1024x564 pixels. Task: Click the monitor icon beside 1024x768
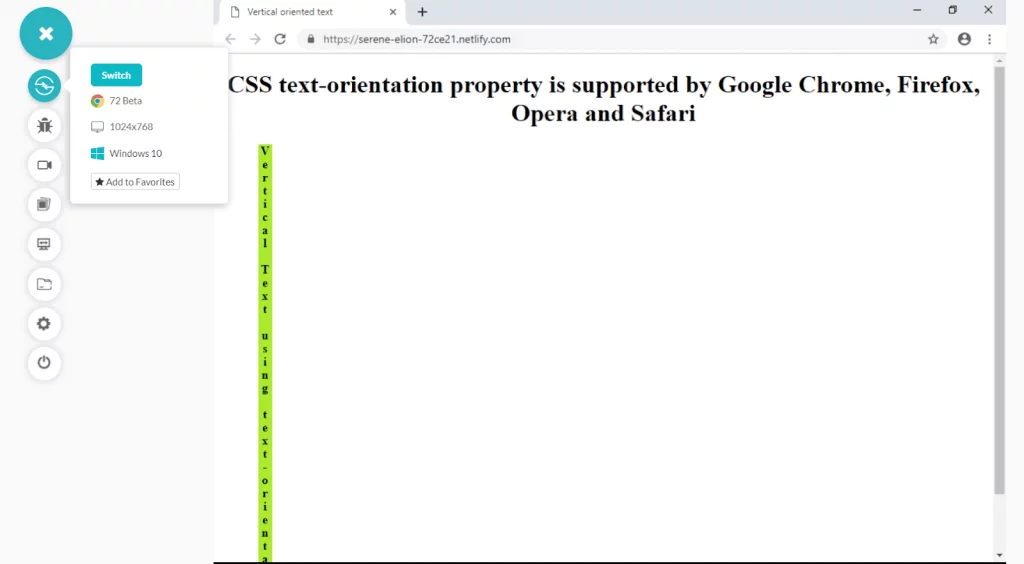point(97,127)
